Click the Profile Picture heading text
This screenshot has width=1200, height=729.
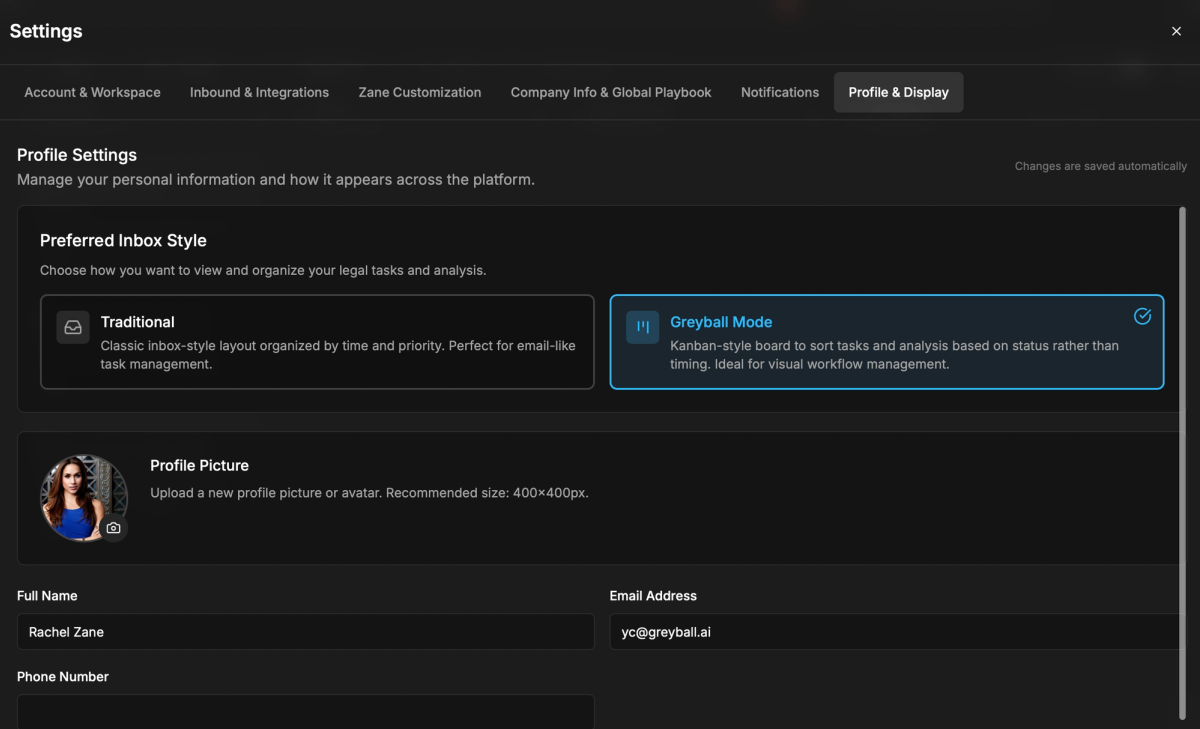[199, 465]
